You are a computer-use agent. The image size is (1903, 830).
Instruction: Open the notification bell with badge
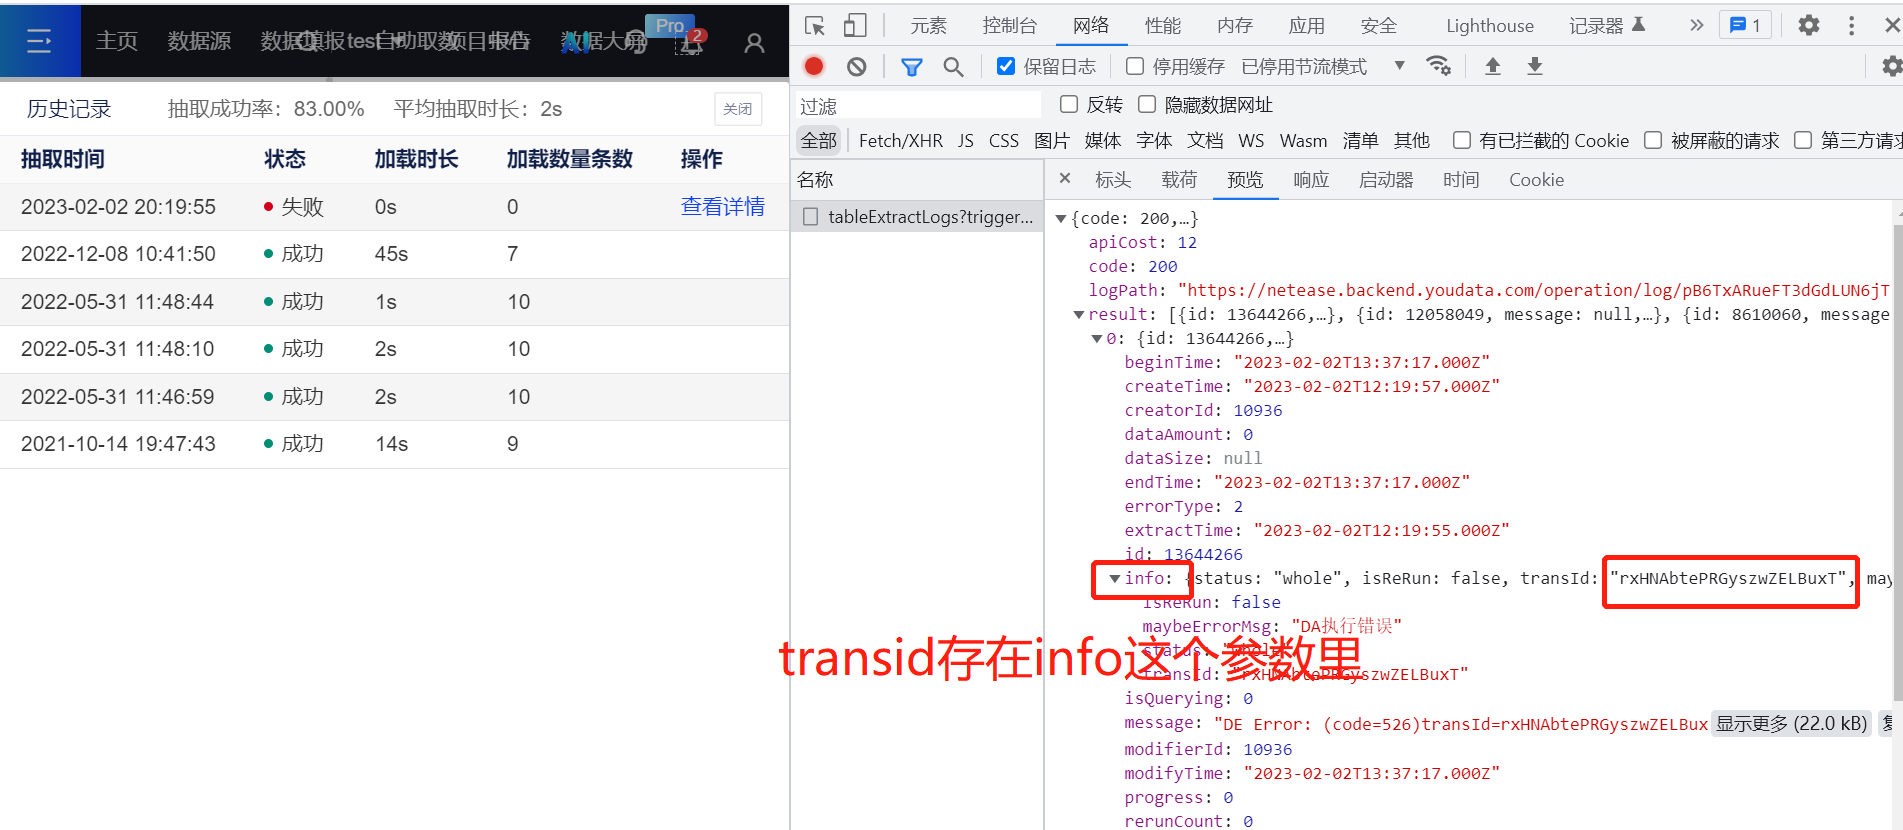point(691,42)
